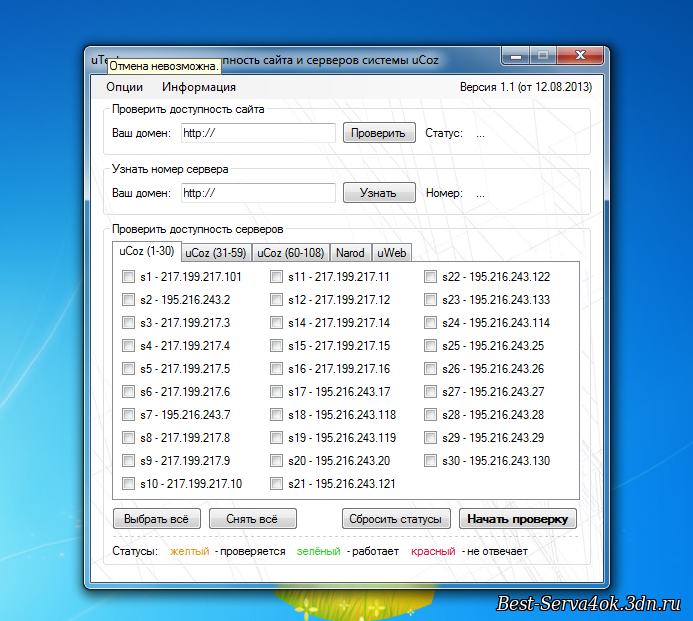
Task: Toggle s18 - 195.216.243.118 checkbox
Action: click(x=276, y=415)
